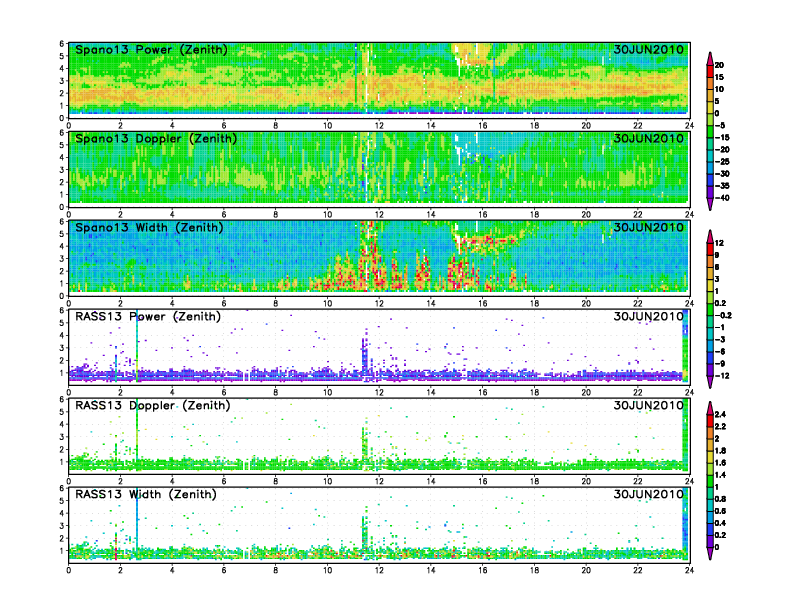792x612 pixels.
Task: Click the '20' label on the top colorbar
Action: point(719,65)
